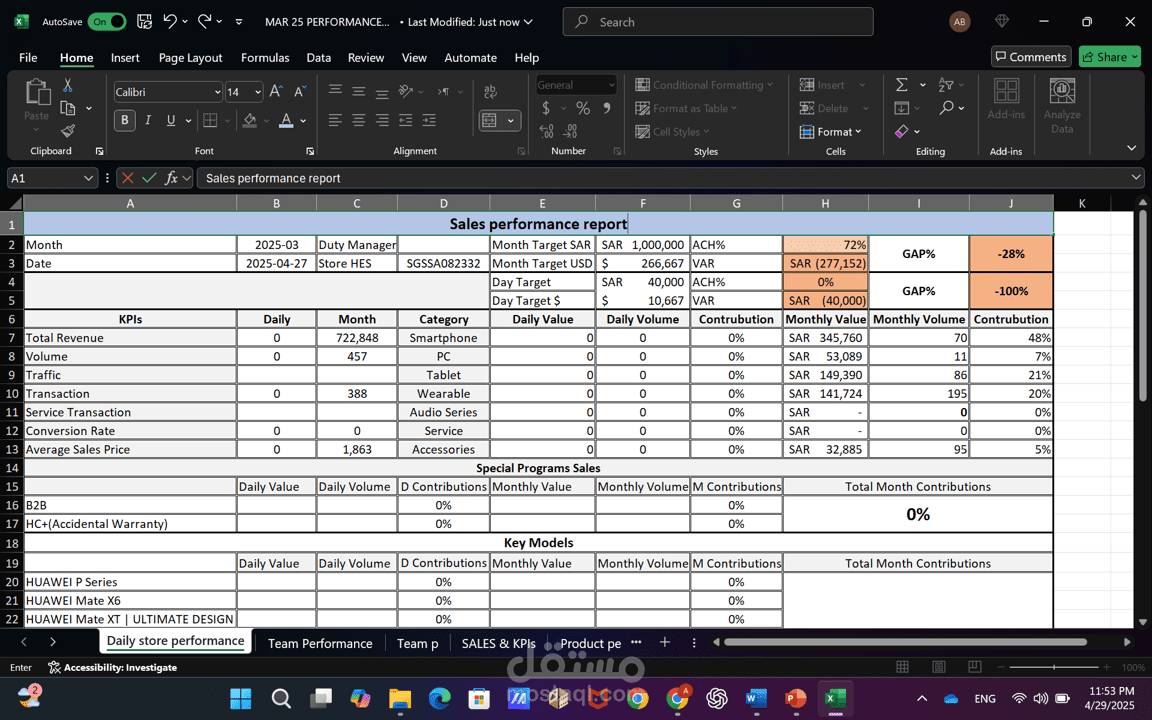Open Format as Table menu
1152x720 pixels.
pos(685,108)
